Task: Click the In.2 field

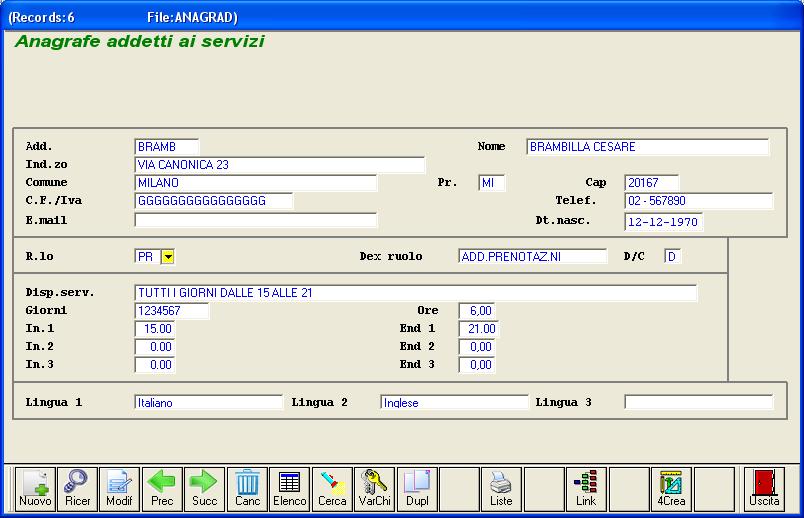Action: click(x=155, y=347)
